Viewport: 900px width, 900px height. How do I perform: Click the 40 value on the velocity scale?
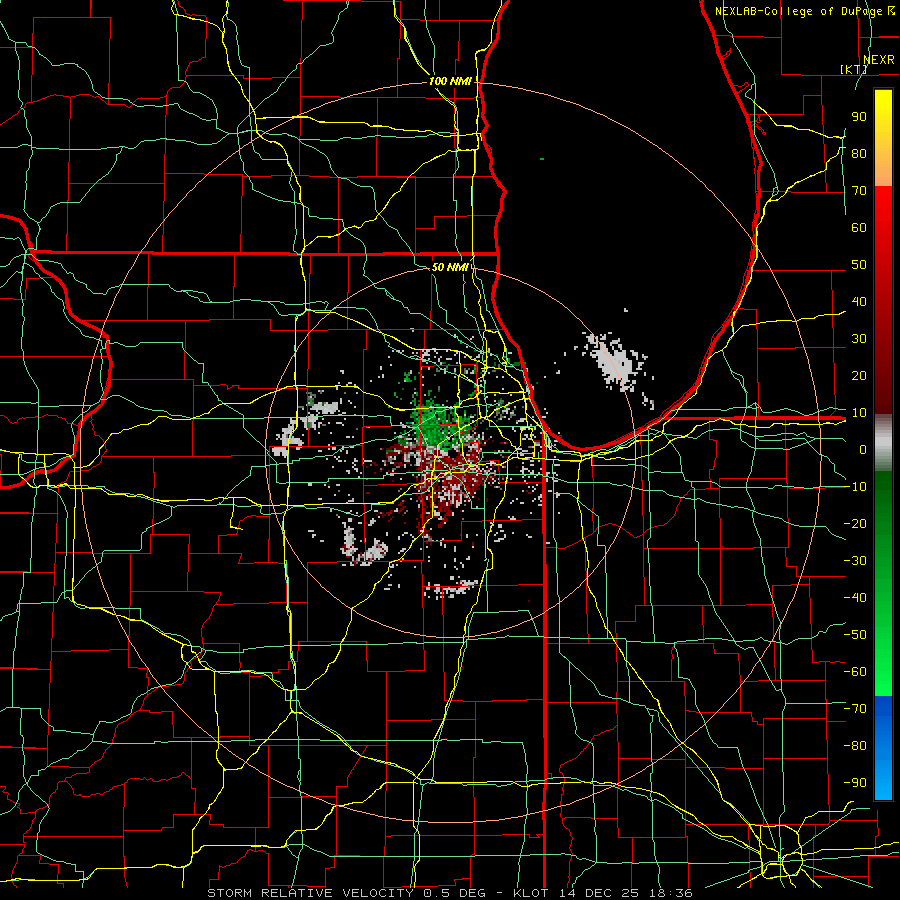pyautogui.click(x=859, y=302)
